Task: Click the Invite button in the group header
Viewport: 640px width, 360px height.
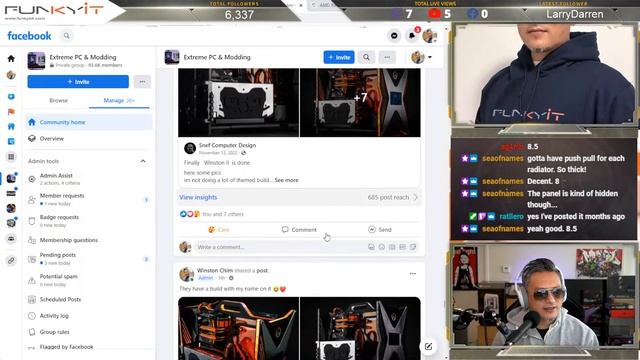Action: 339,57
